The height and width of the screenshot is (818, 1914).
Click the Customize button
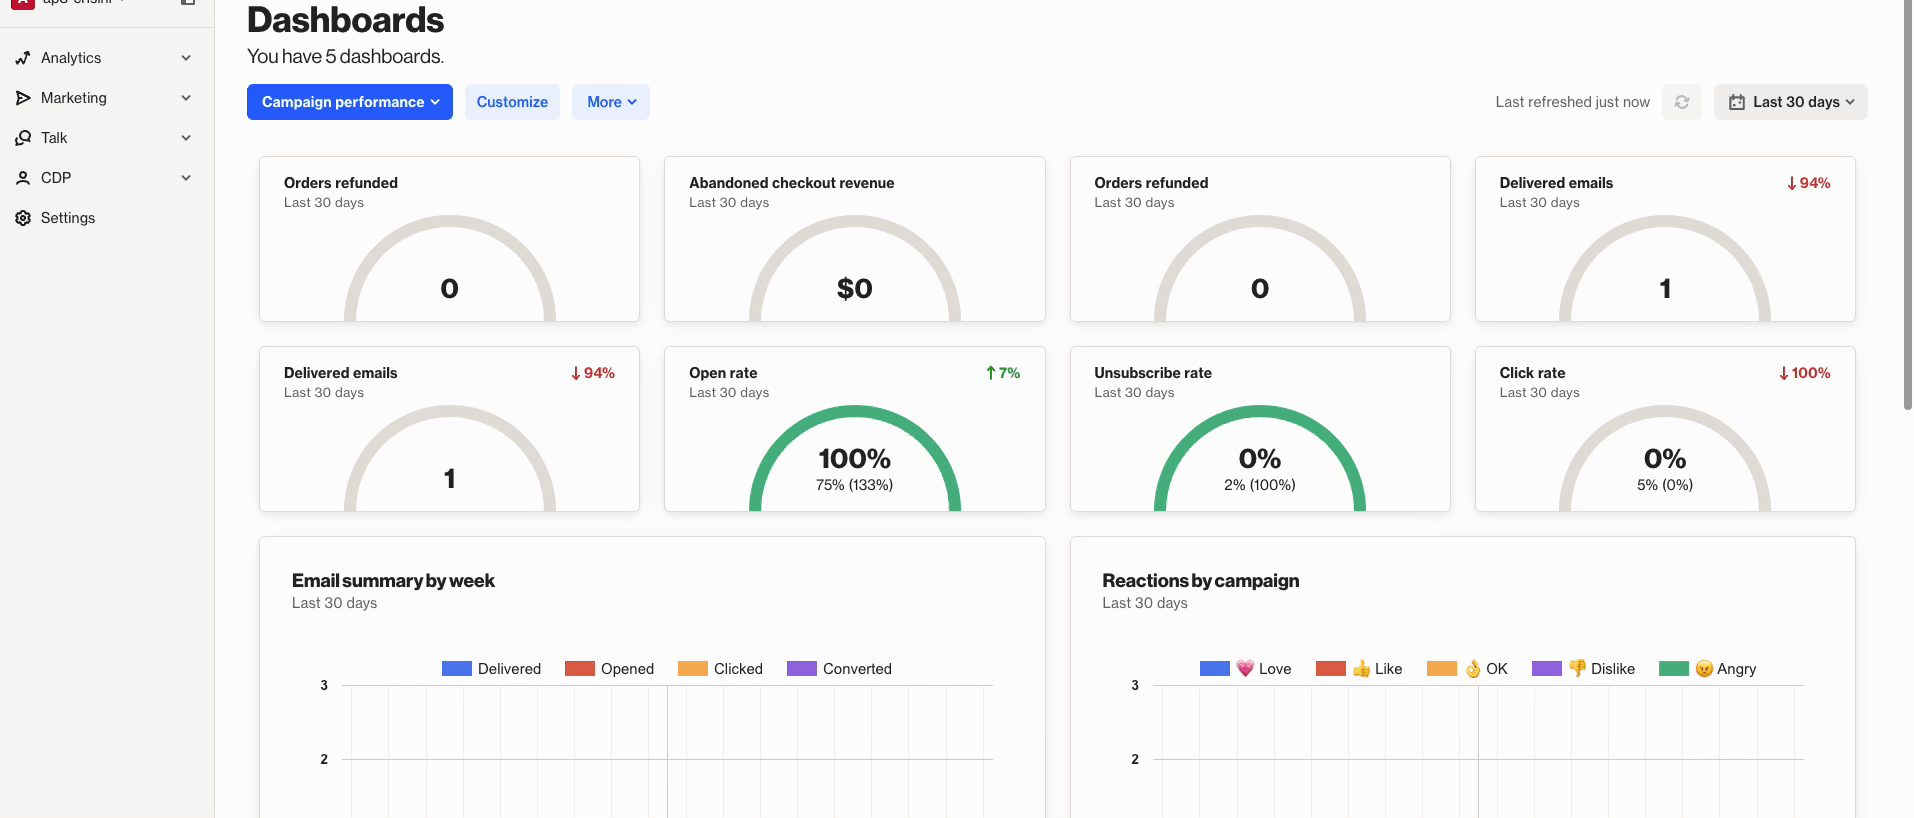pyautogui.click(x=512, y=102)
